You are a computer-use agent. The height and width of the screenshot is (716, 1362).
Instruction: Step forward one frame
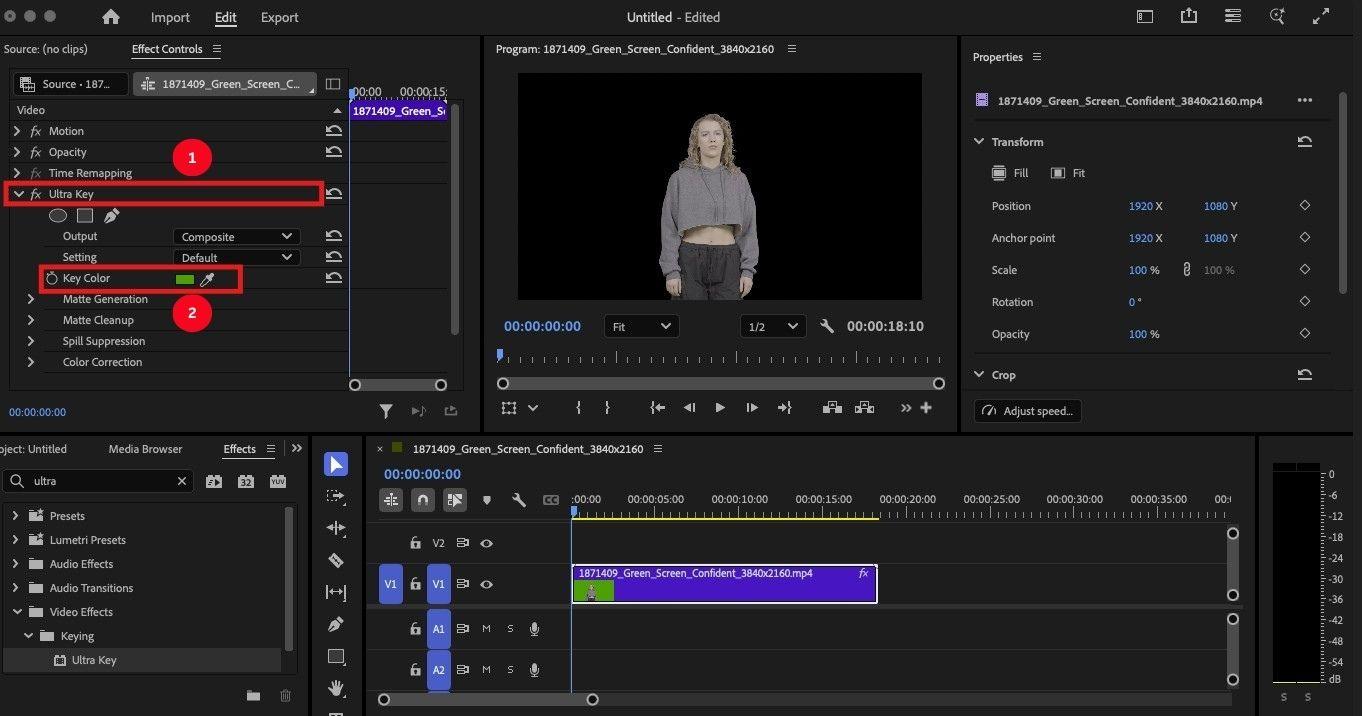tap(752, 408)
